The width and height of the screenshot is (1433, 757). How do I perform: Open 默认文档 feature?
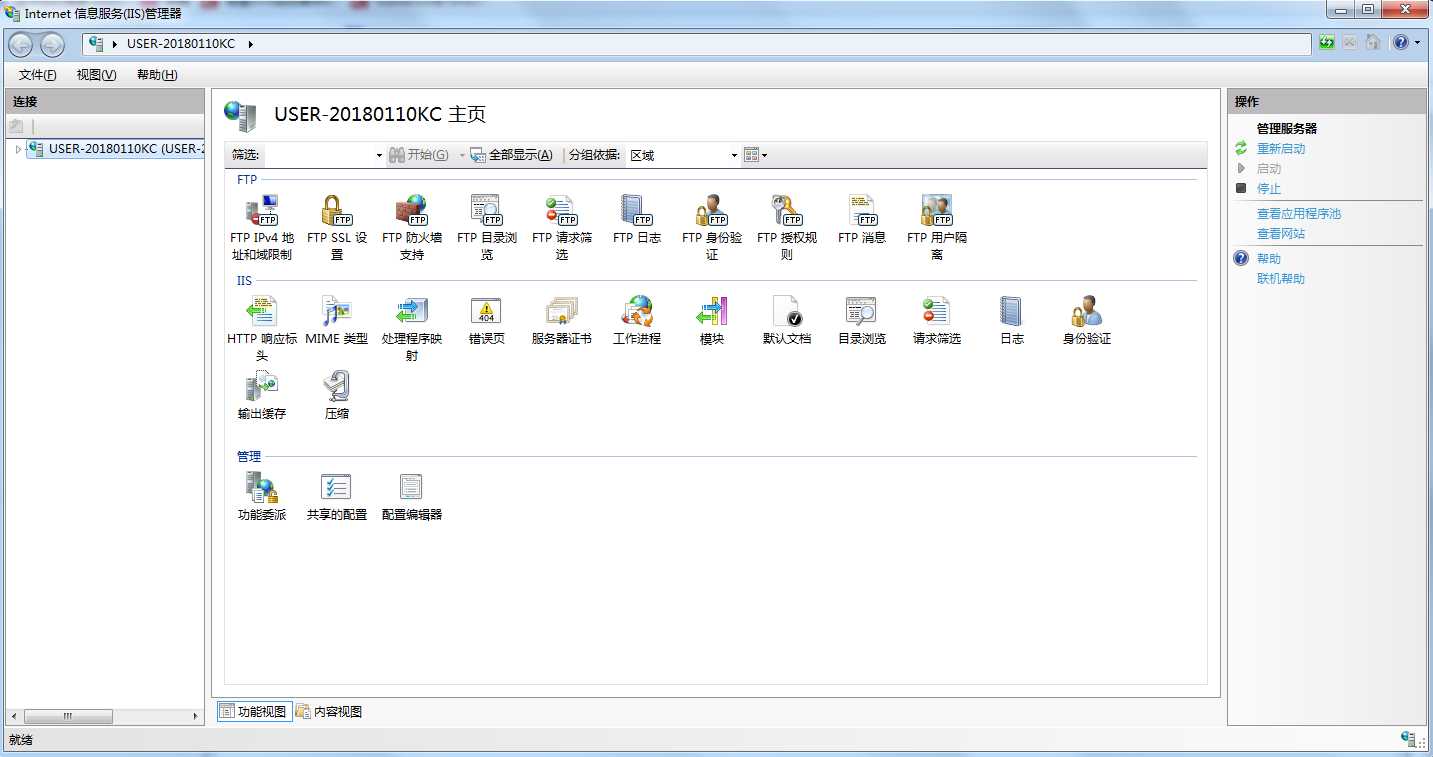787,321
